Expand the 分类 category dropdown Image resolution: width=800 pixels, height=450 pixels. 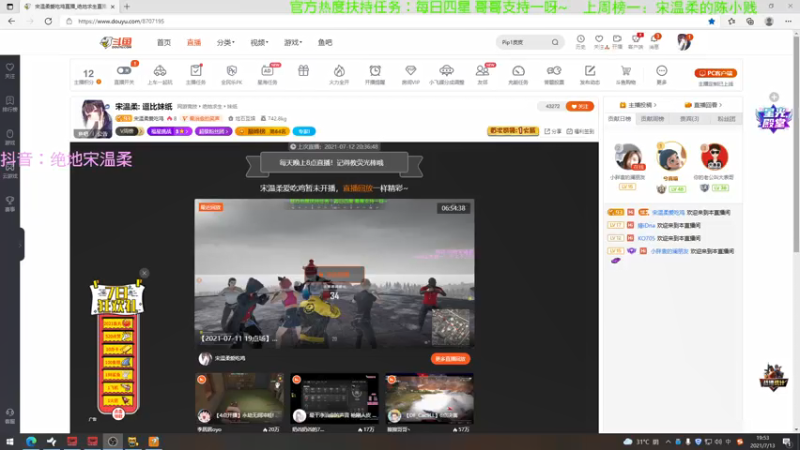pos(226,42)
